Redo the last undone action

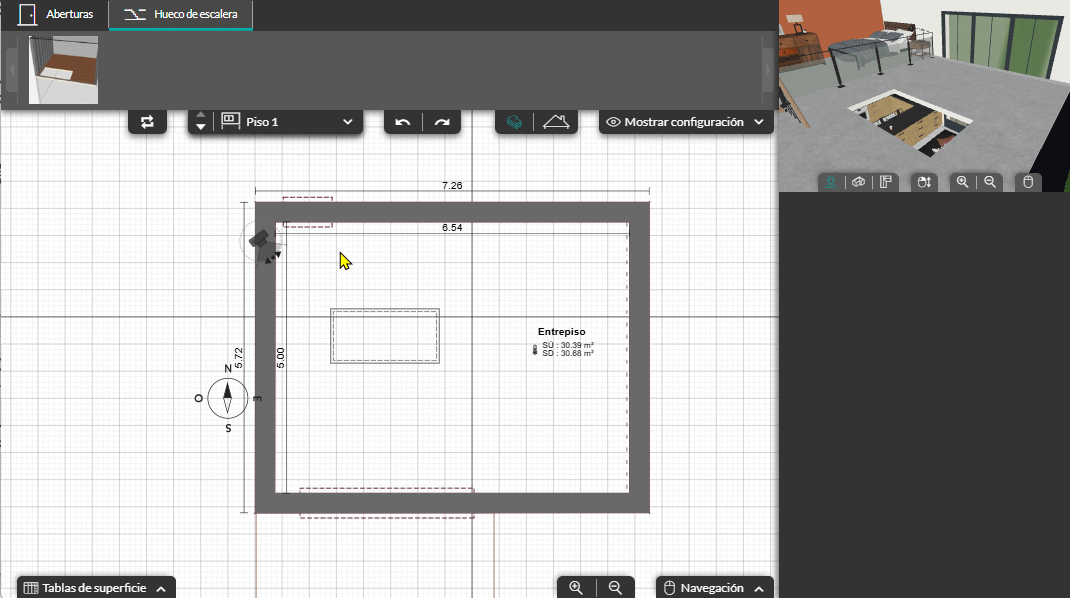(x=442, y=122)
